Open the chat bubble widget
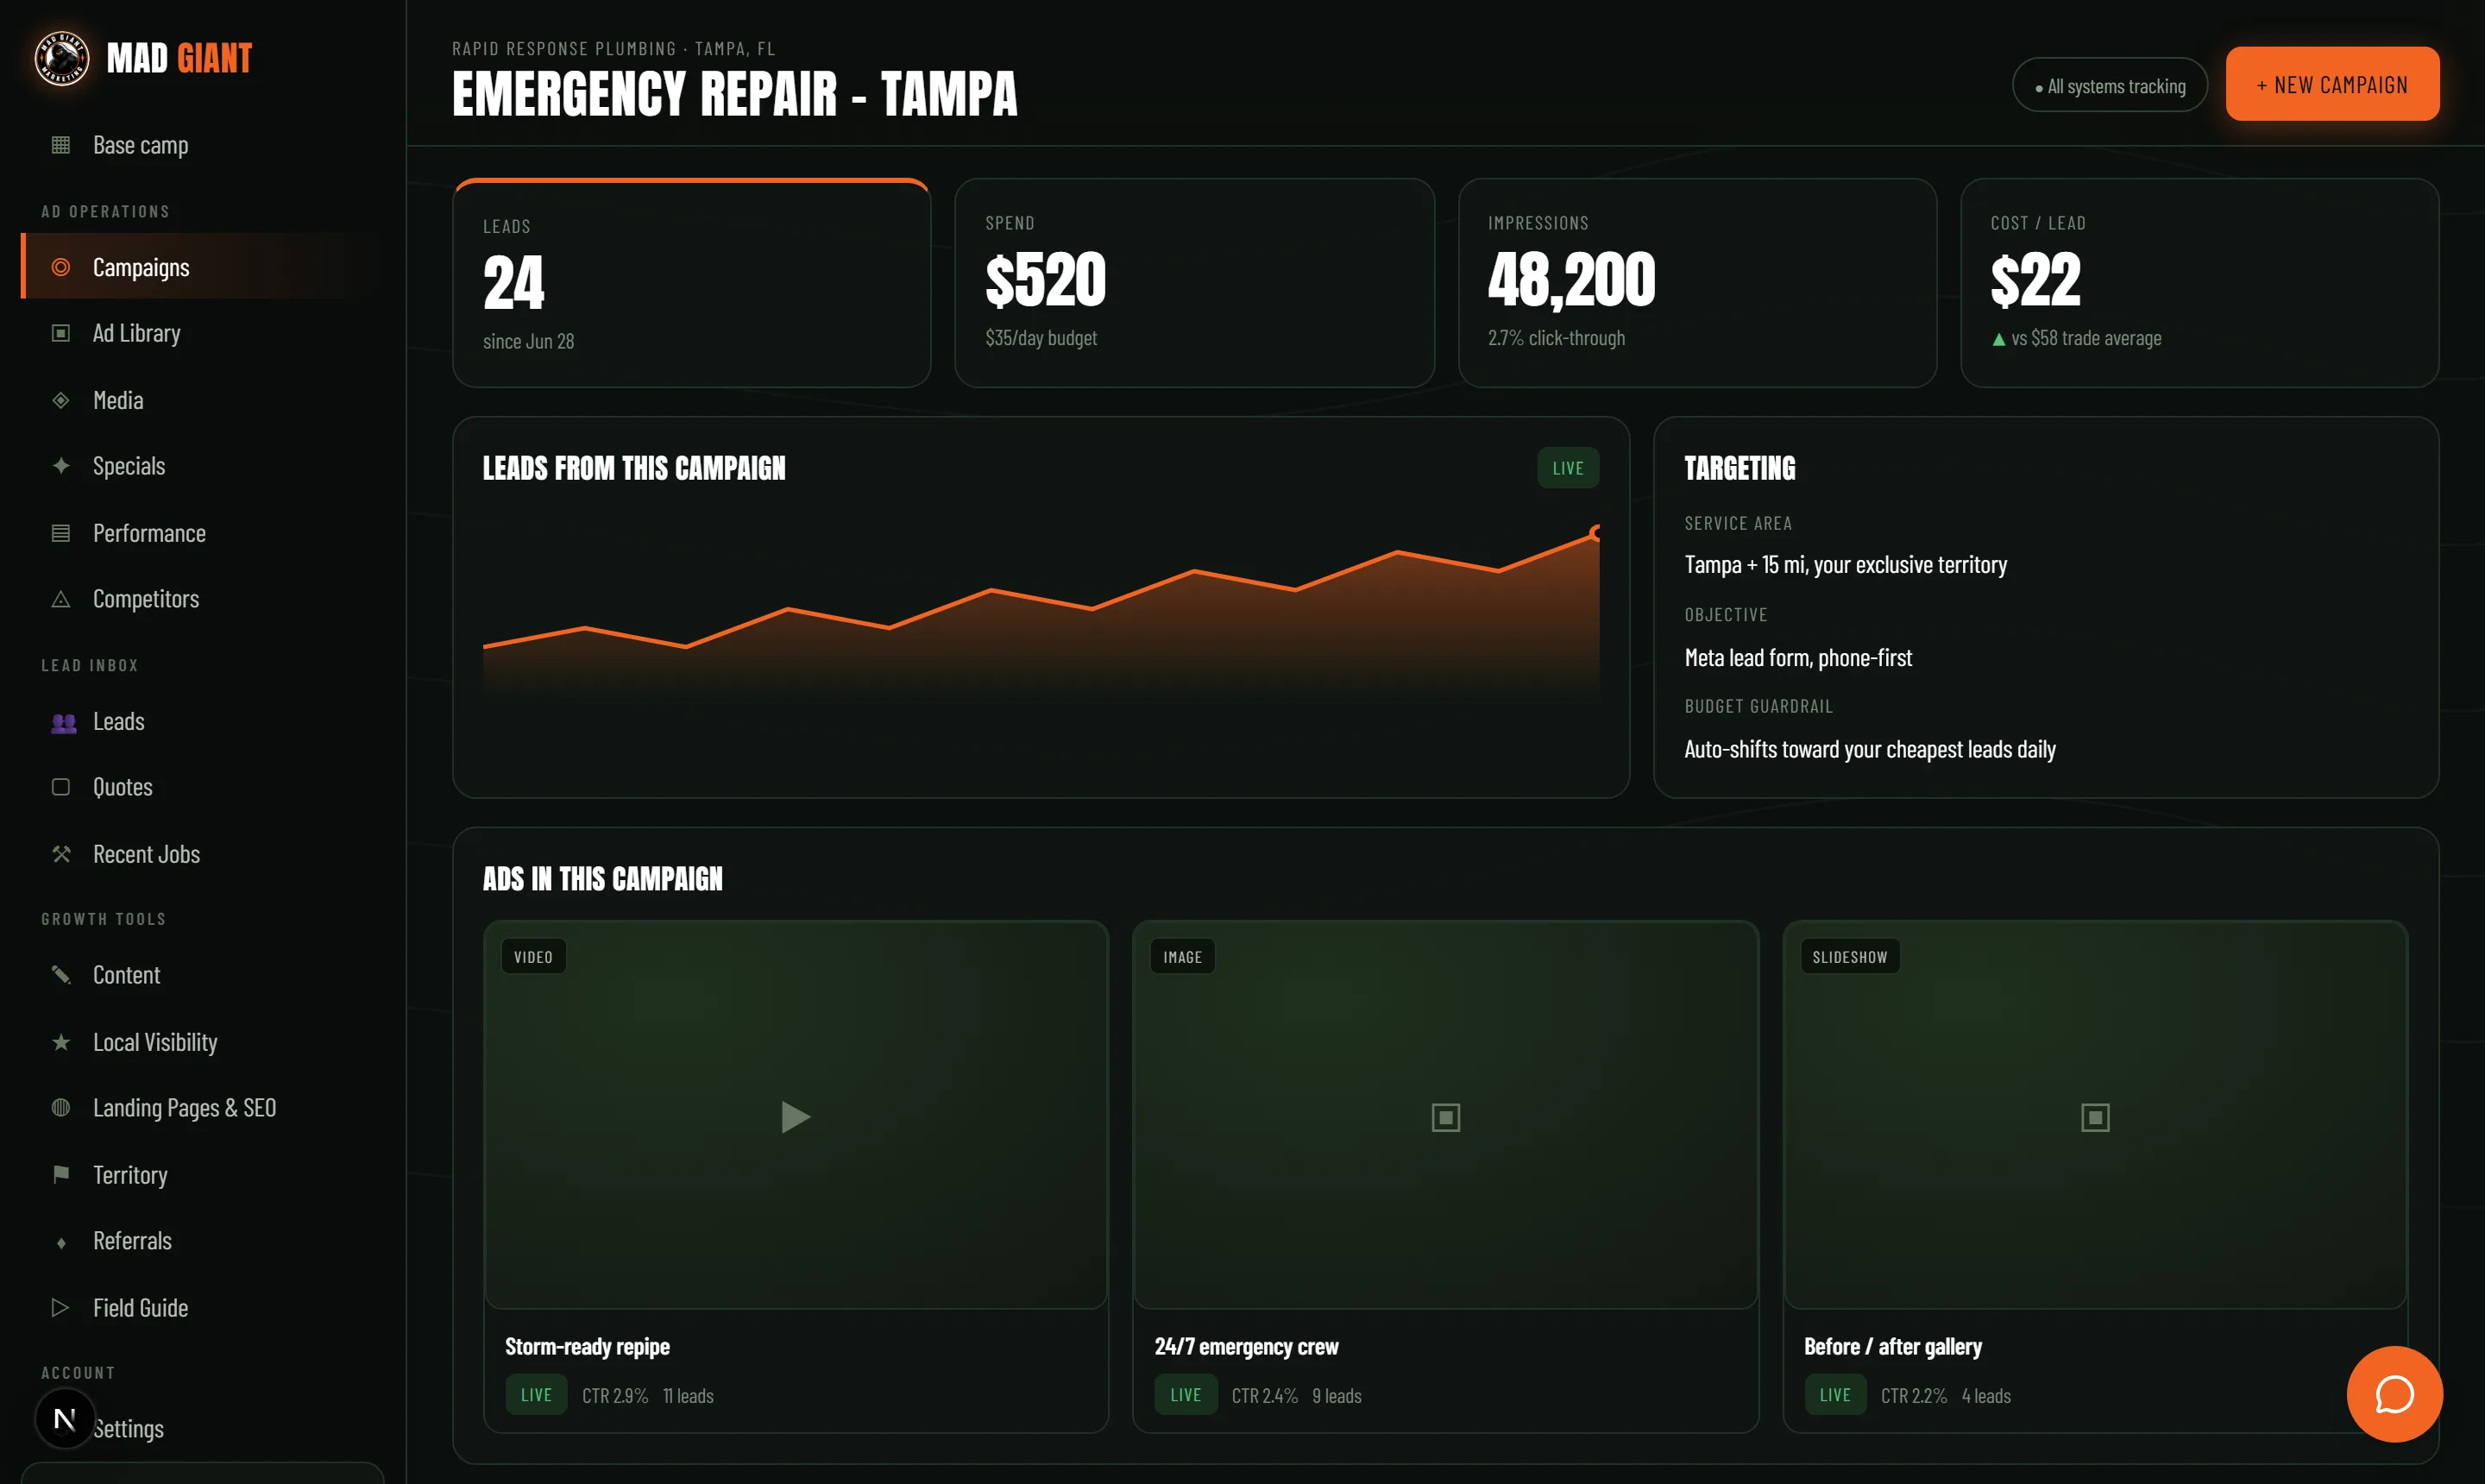Image resolution: width=2485 pixels, height=1484 pixels. click(2394, 1394)
